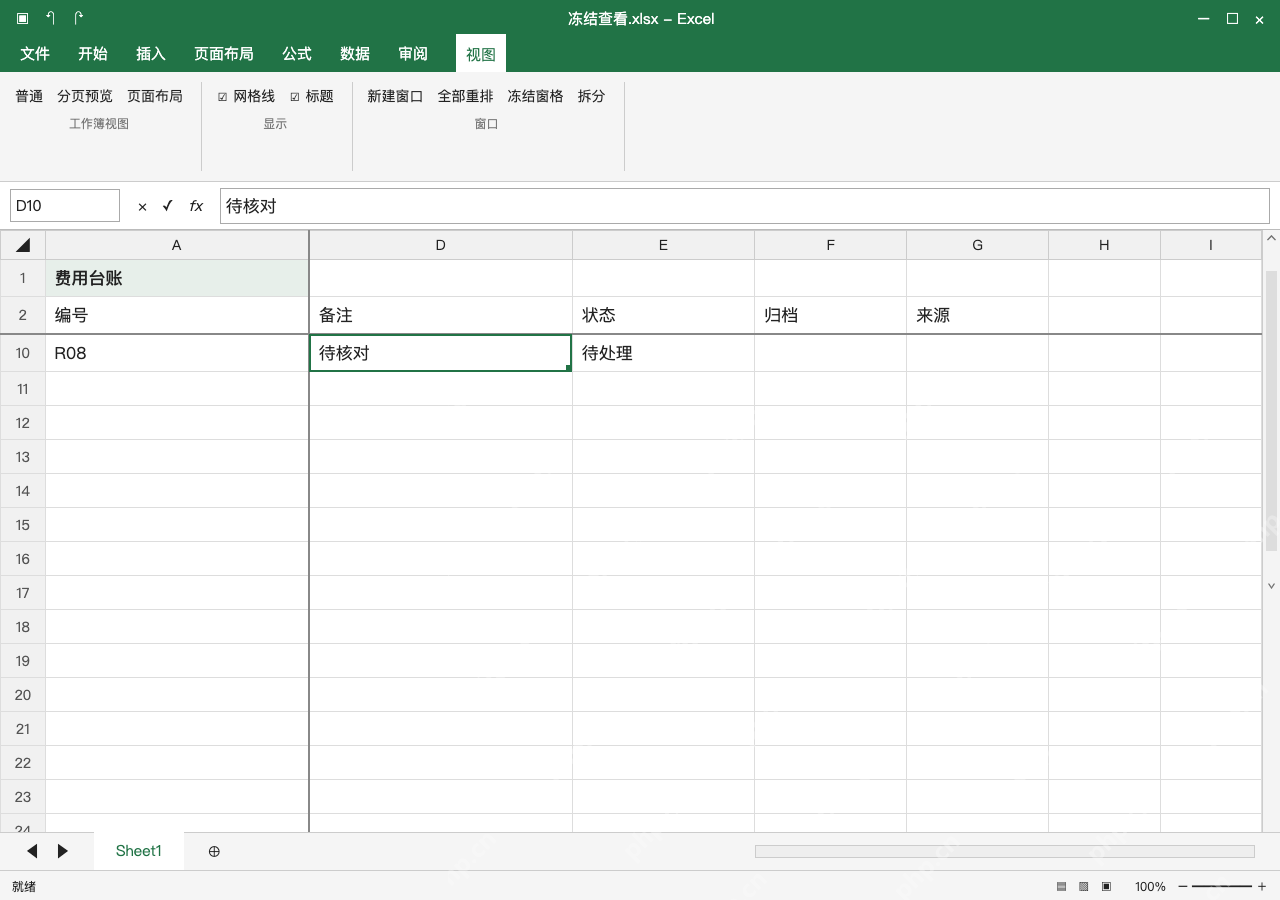Adjust the zoom slider in status bar
Viewport: 1280px width, 900px height.
(1222, 887)
